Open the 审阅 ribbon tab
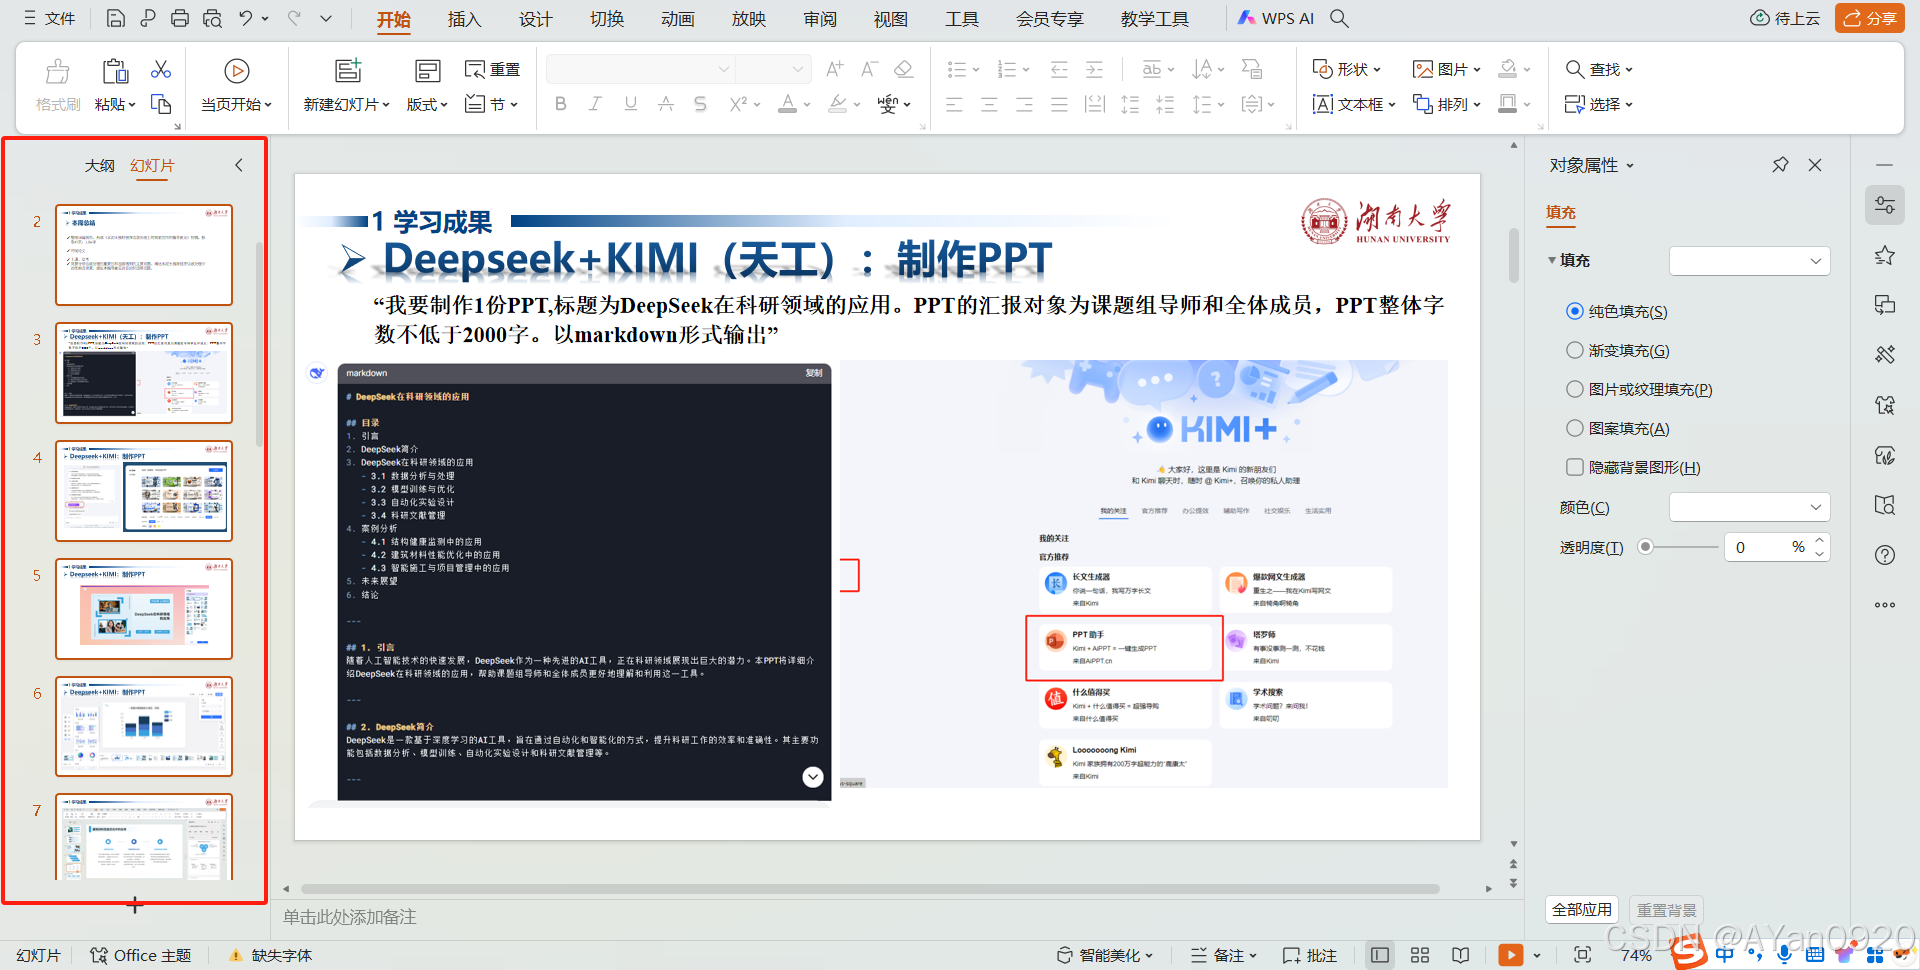 tap(820, 19)
